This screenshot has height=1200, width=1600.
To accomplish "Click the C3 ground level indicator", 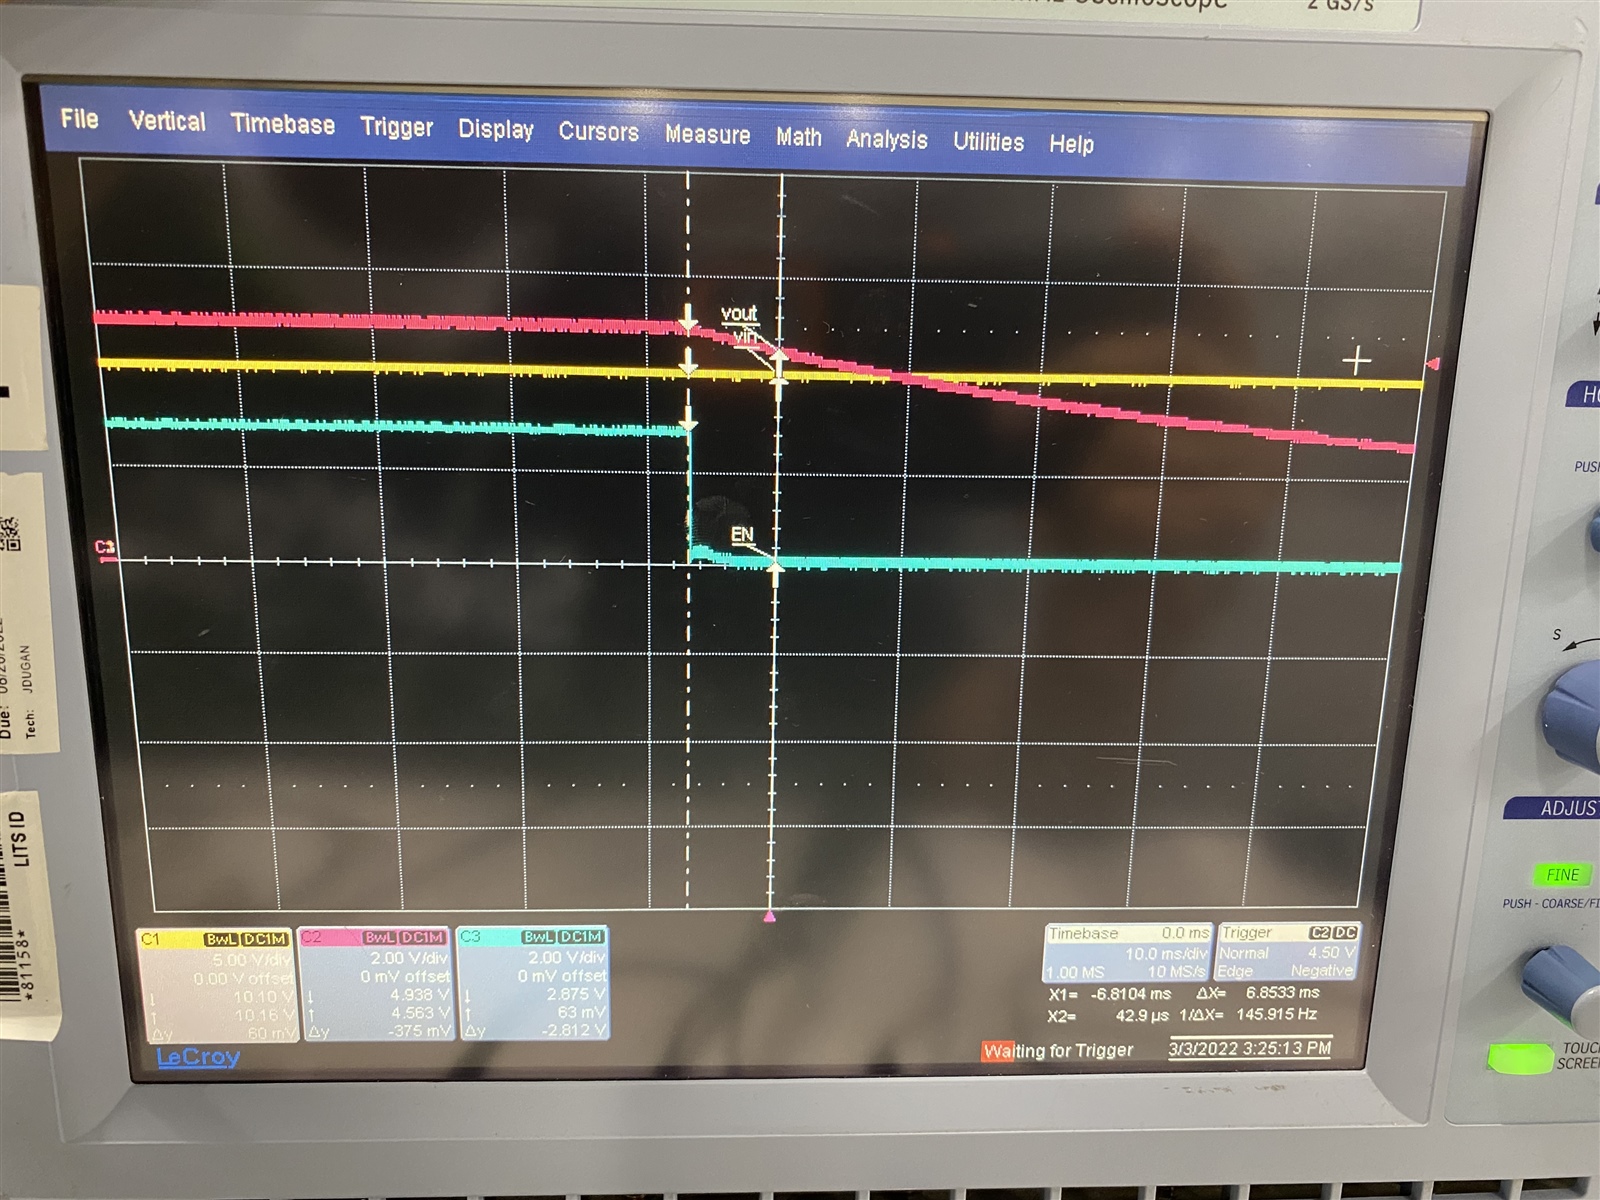I will coord(106,550).
